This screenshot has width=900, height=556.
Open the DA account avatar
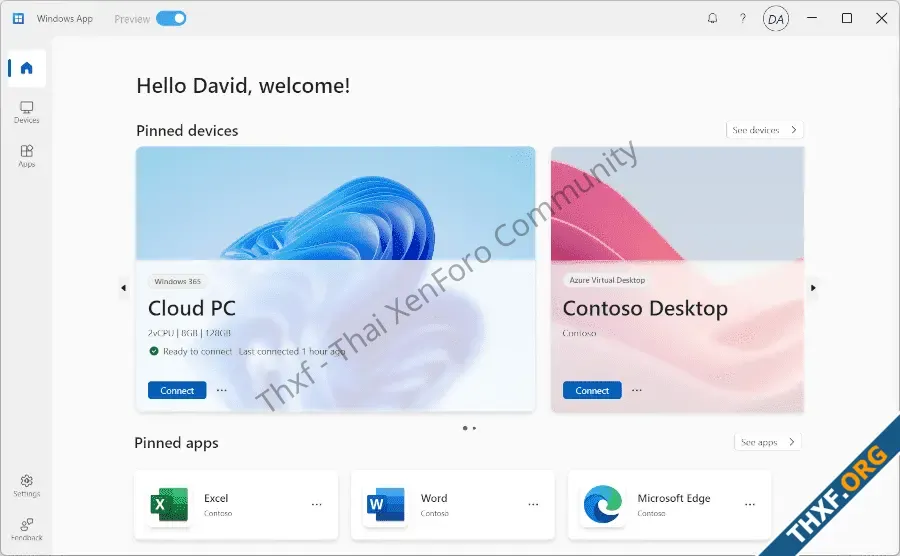point(775,19)
